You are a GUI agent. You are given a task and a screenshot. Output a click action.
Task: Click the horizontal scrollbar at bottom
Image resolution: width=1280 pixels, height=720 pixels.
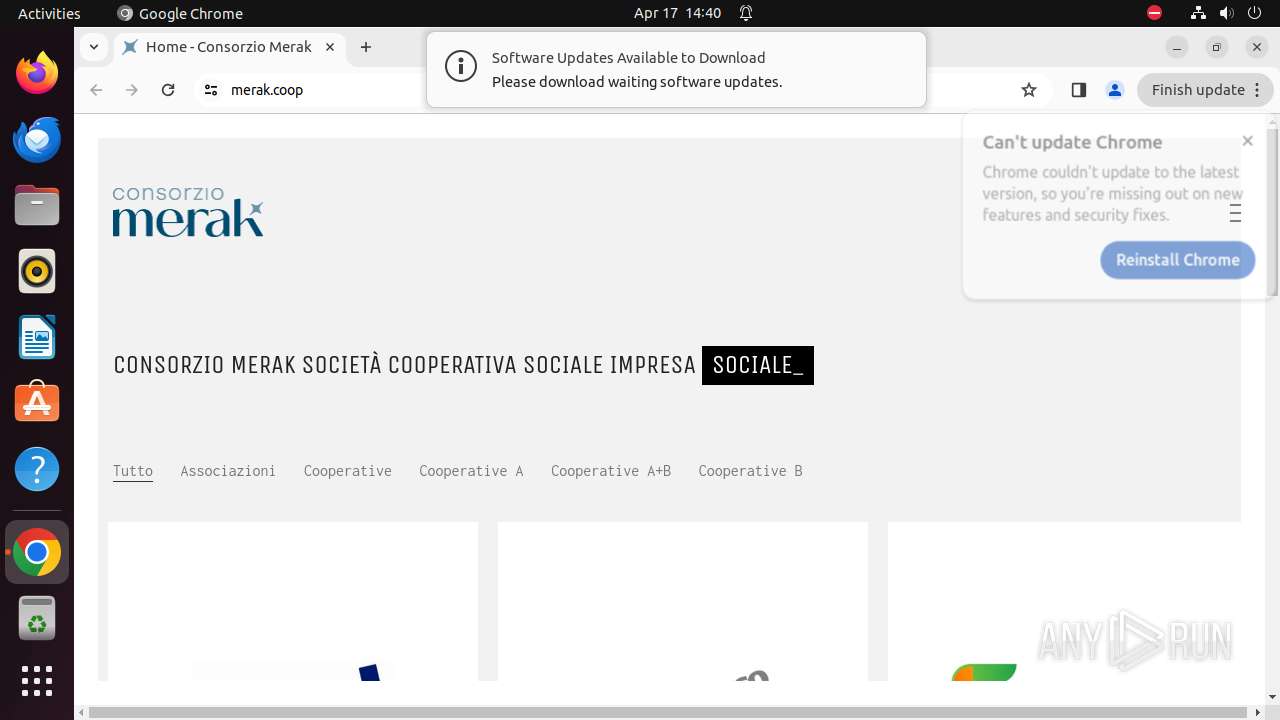668,712
